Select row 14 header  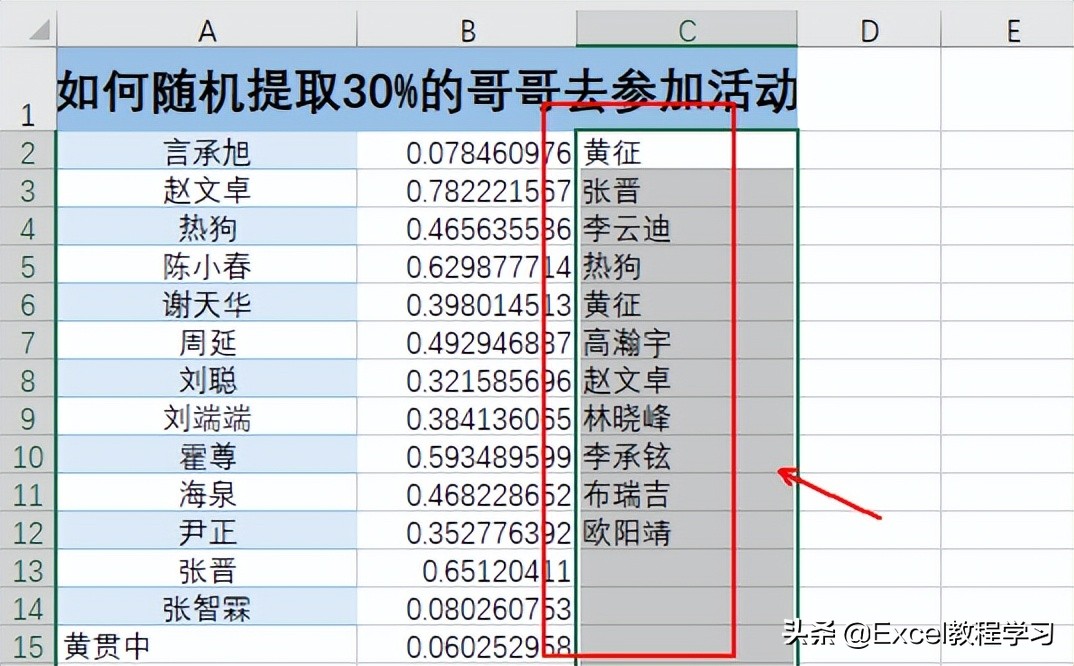point(27,608)
